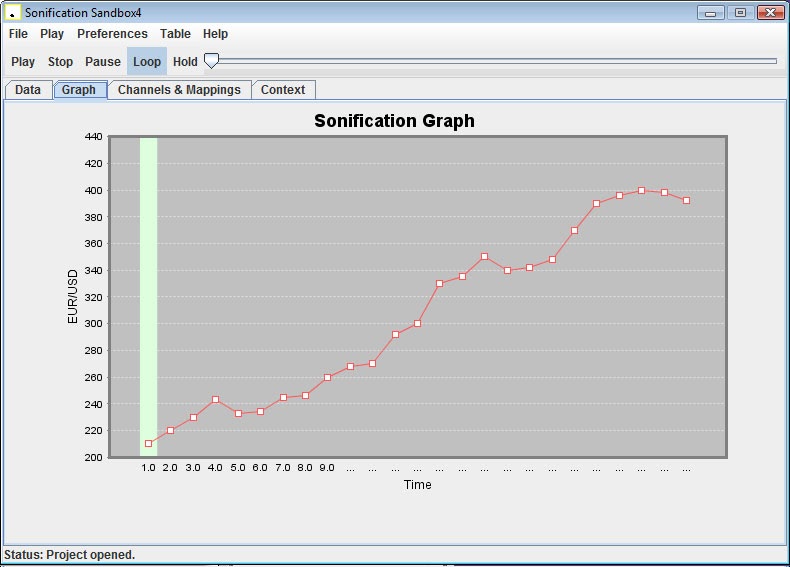This screenshot has height=567, width=790.
Task: Open the Table menu
Action: (175, 34)
